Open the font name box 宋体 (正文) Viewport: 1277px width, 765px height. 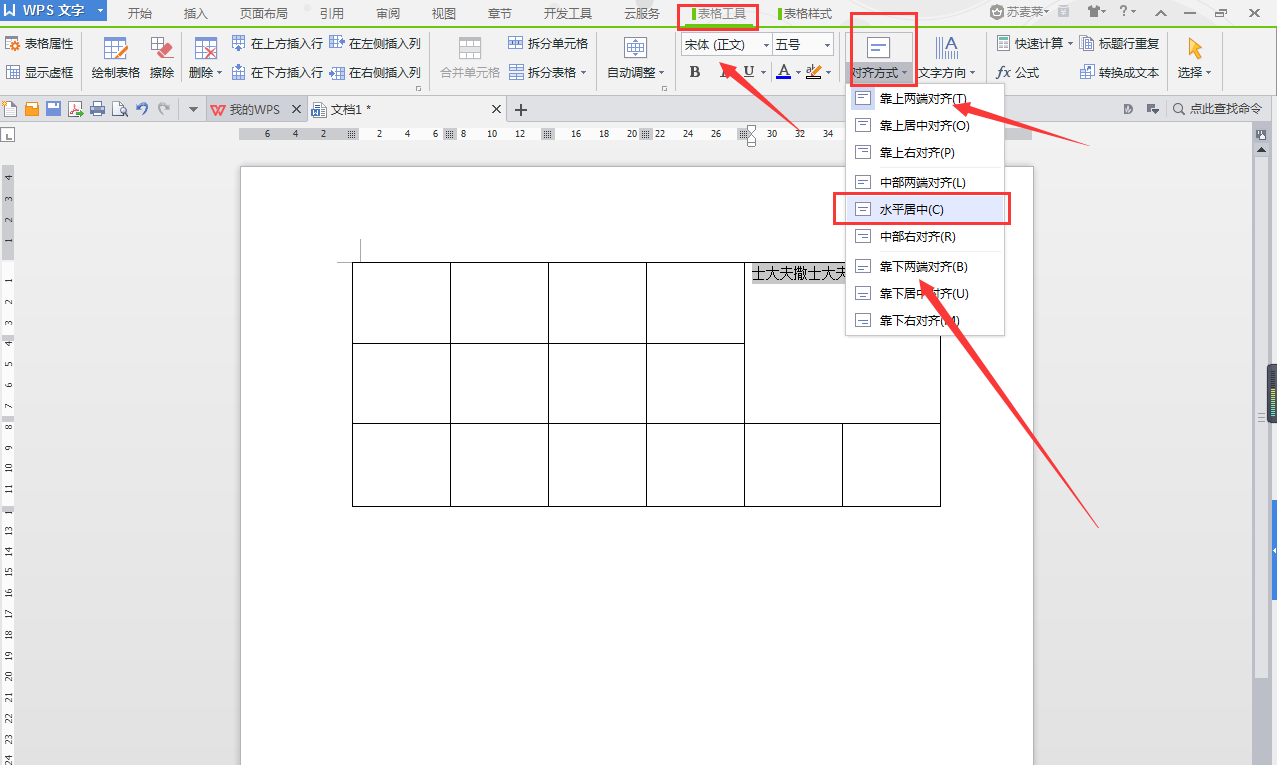click(727, 45)
